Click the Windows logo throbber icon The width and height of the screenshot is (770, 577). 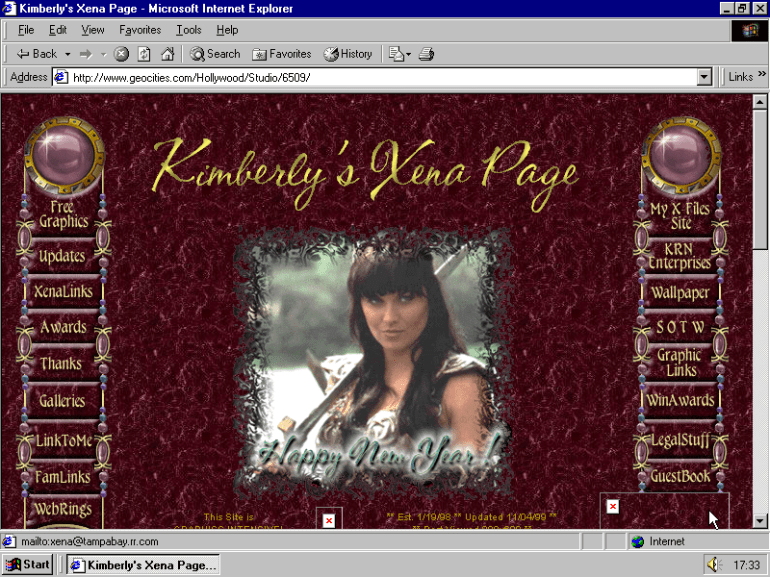[x=750, y=30]
